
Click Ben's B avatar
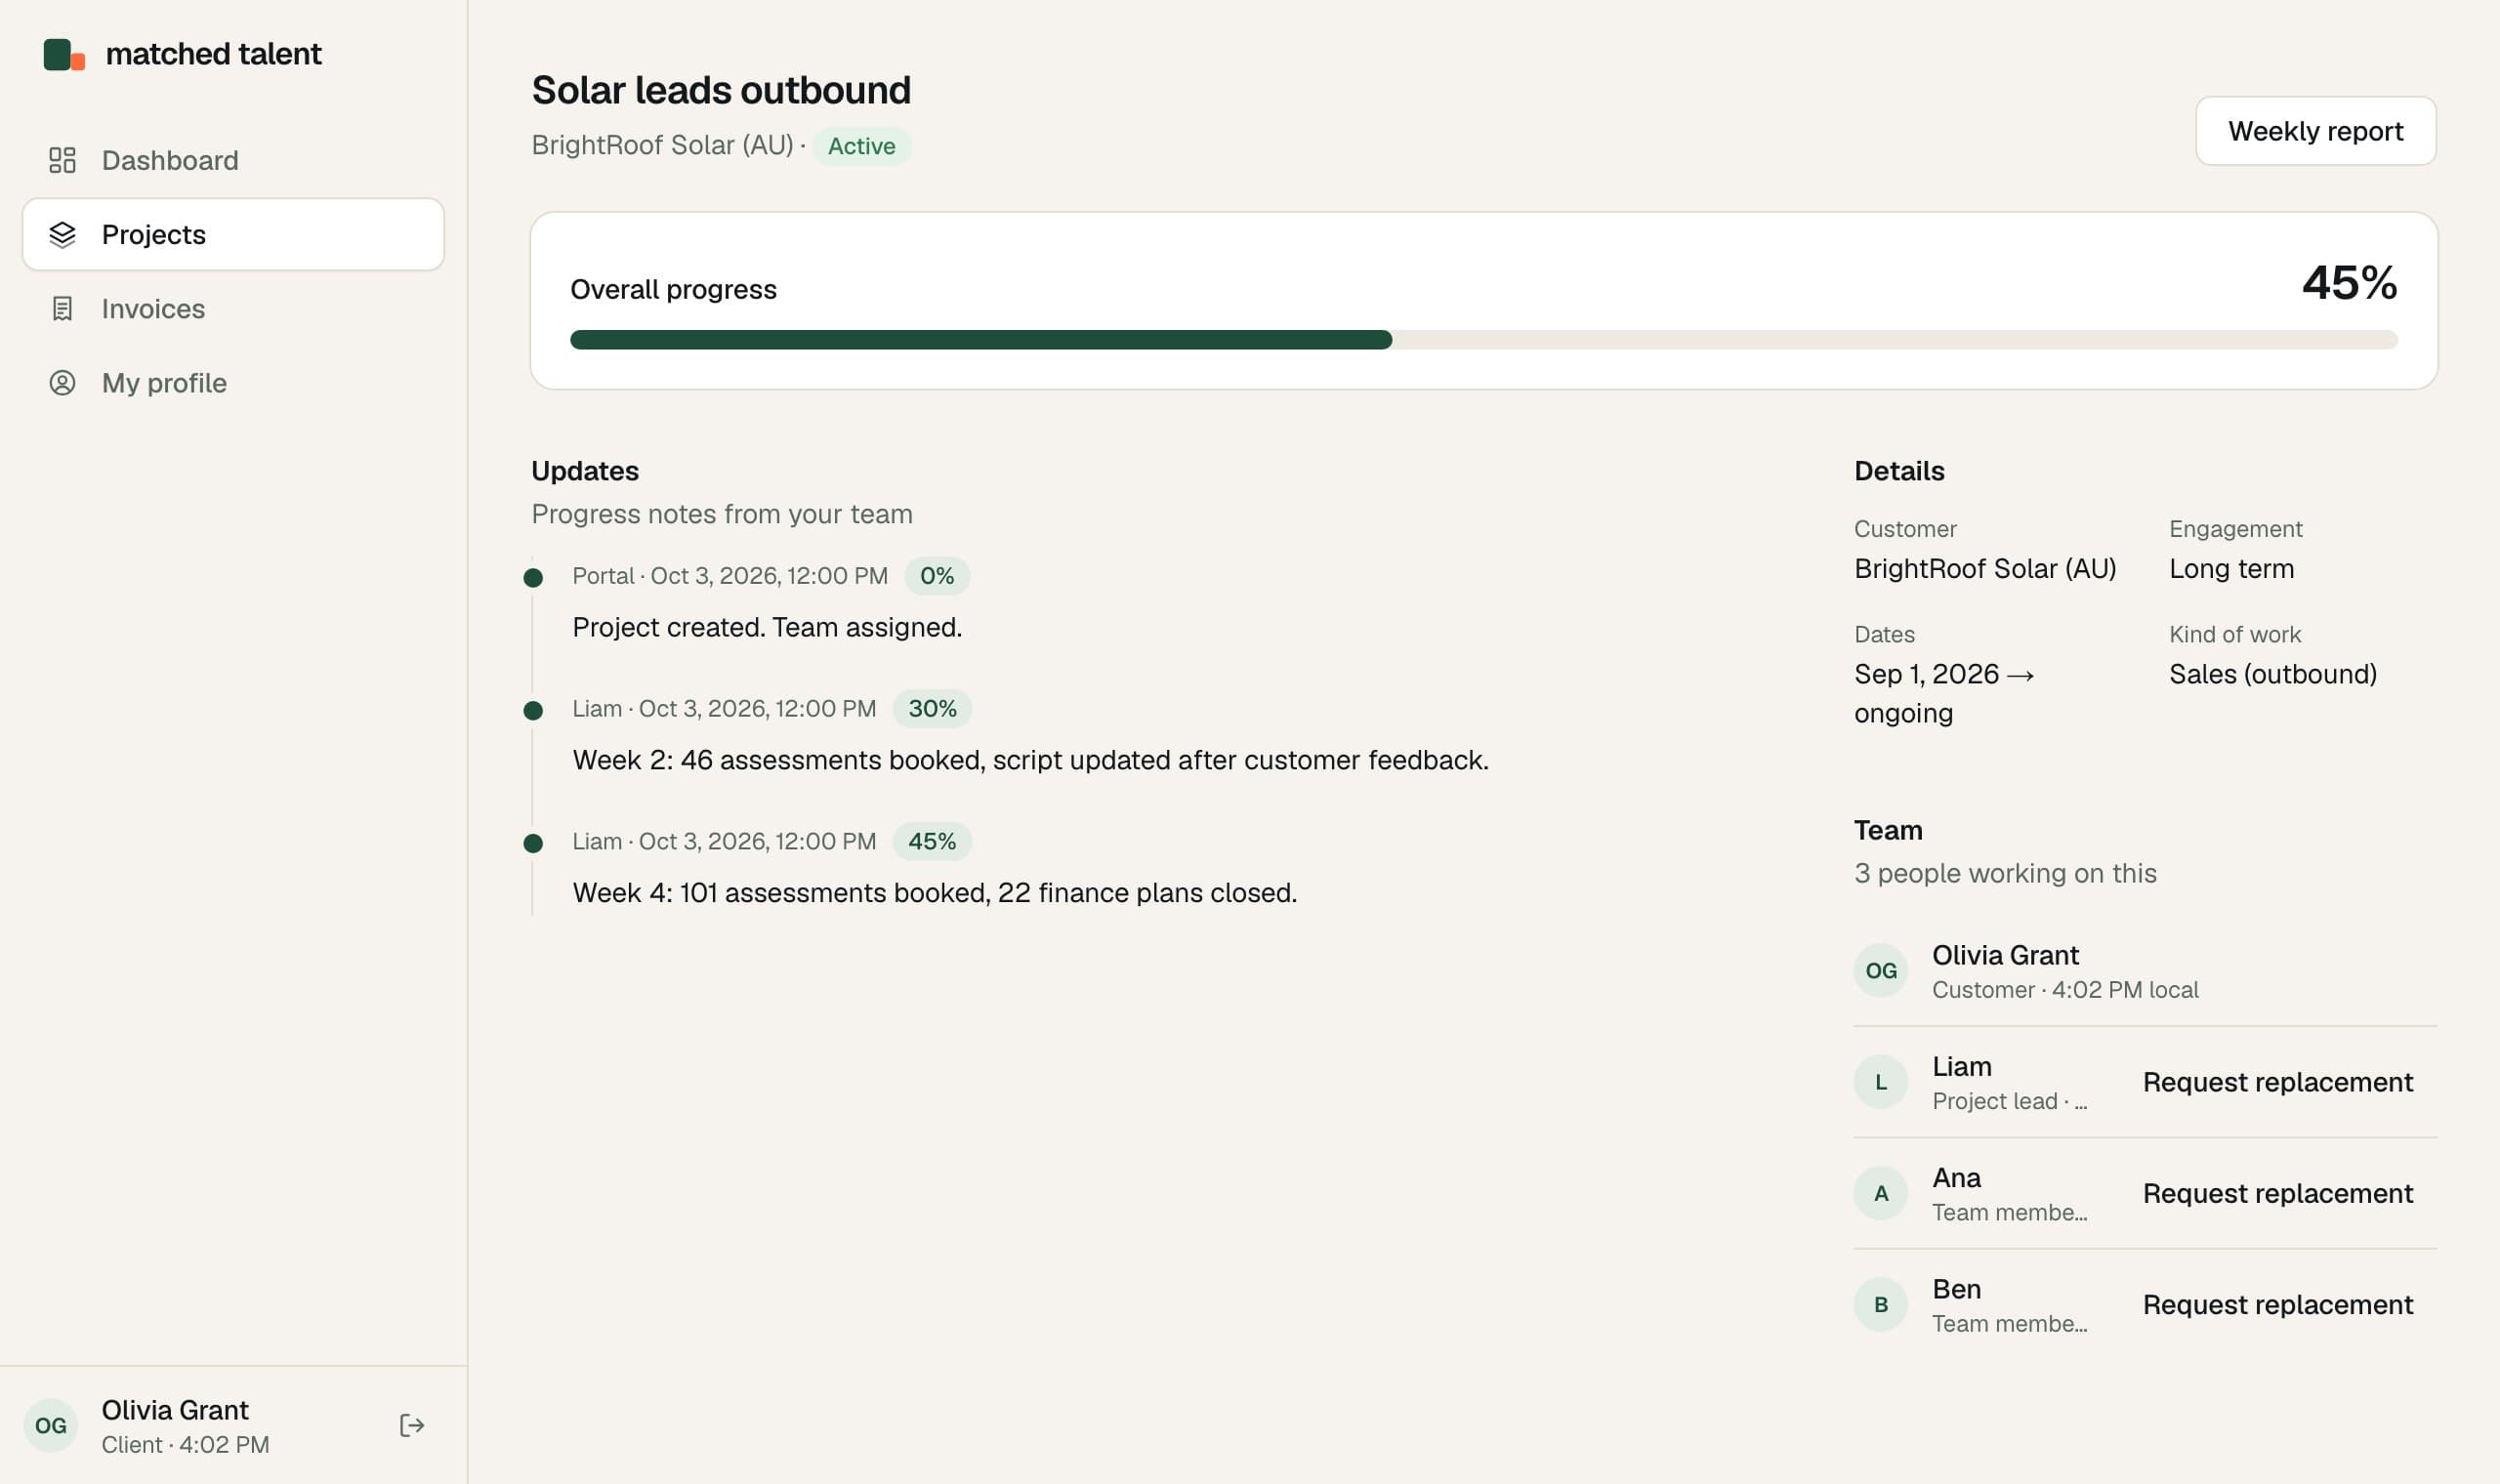tap(1880, 1304)
